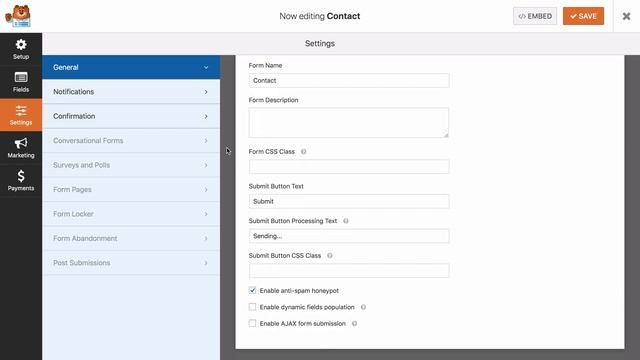
Task: Open the Confirmation settings tab
Action: (x=131, y=116)
